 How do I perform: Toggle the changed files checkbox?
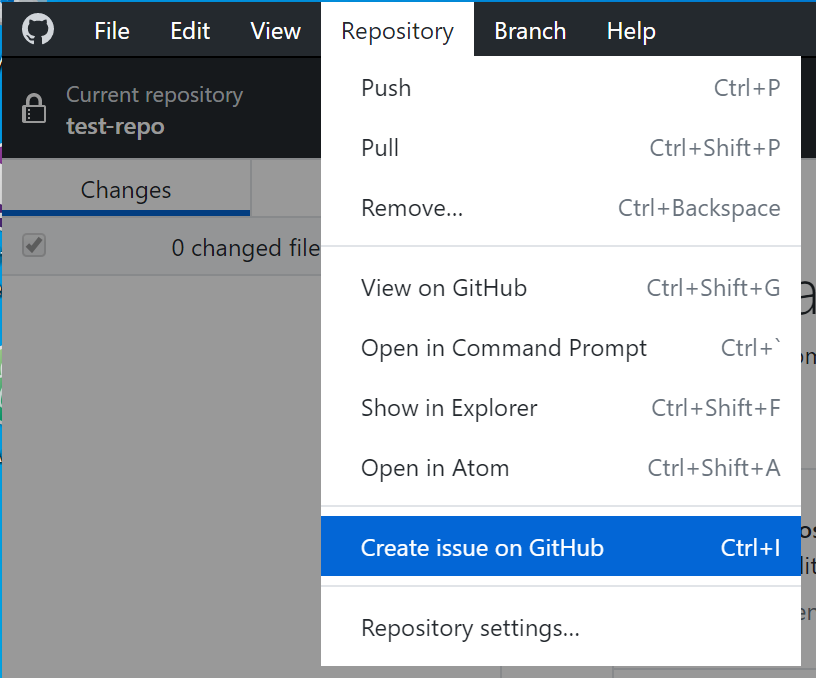click(34, 246)
